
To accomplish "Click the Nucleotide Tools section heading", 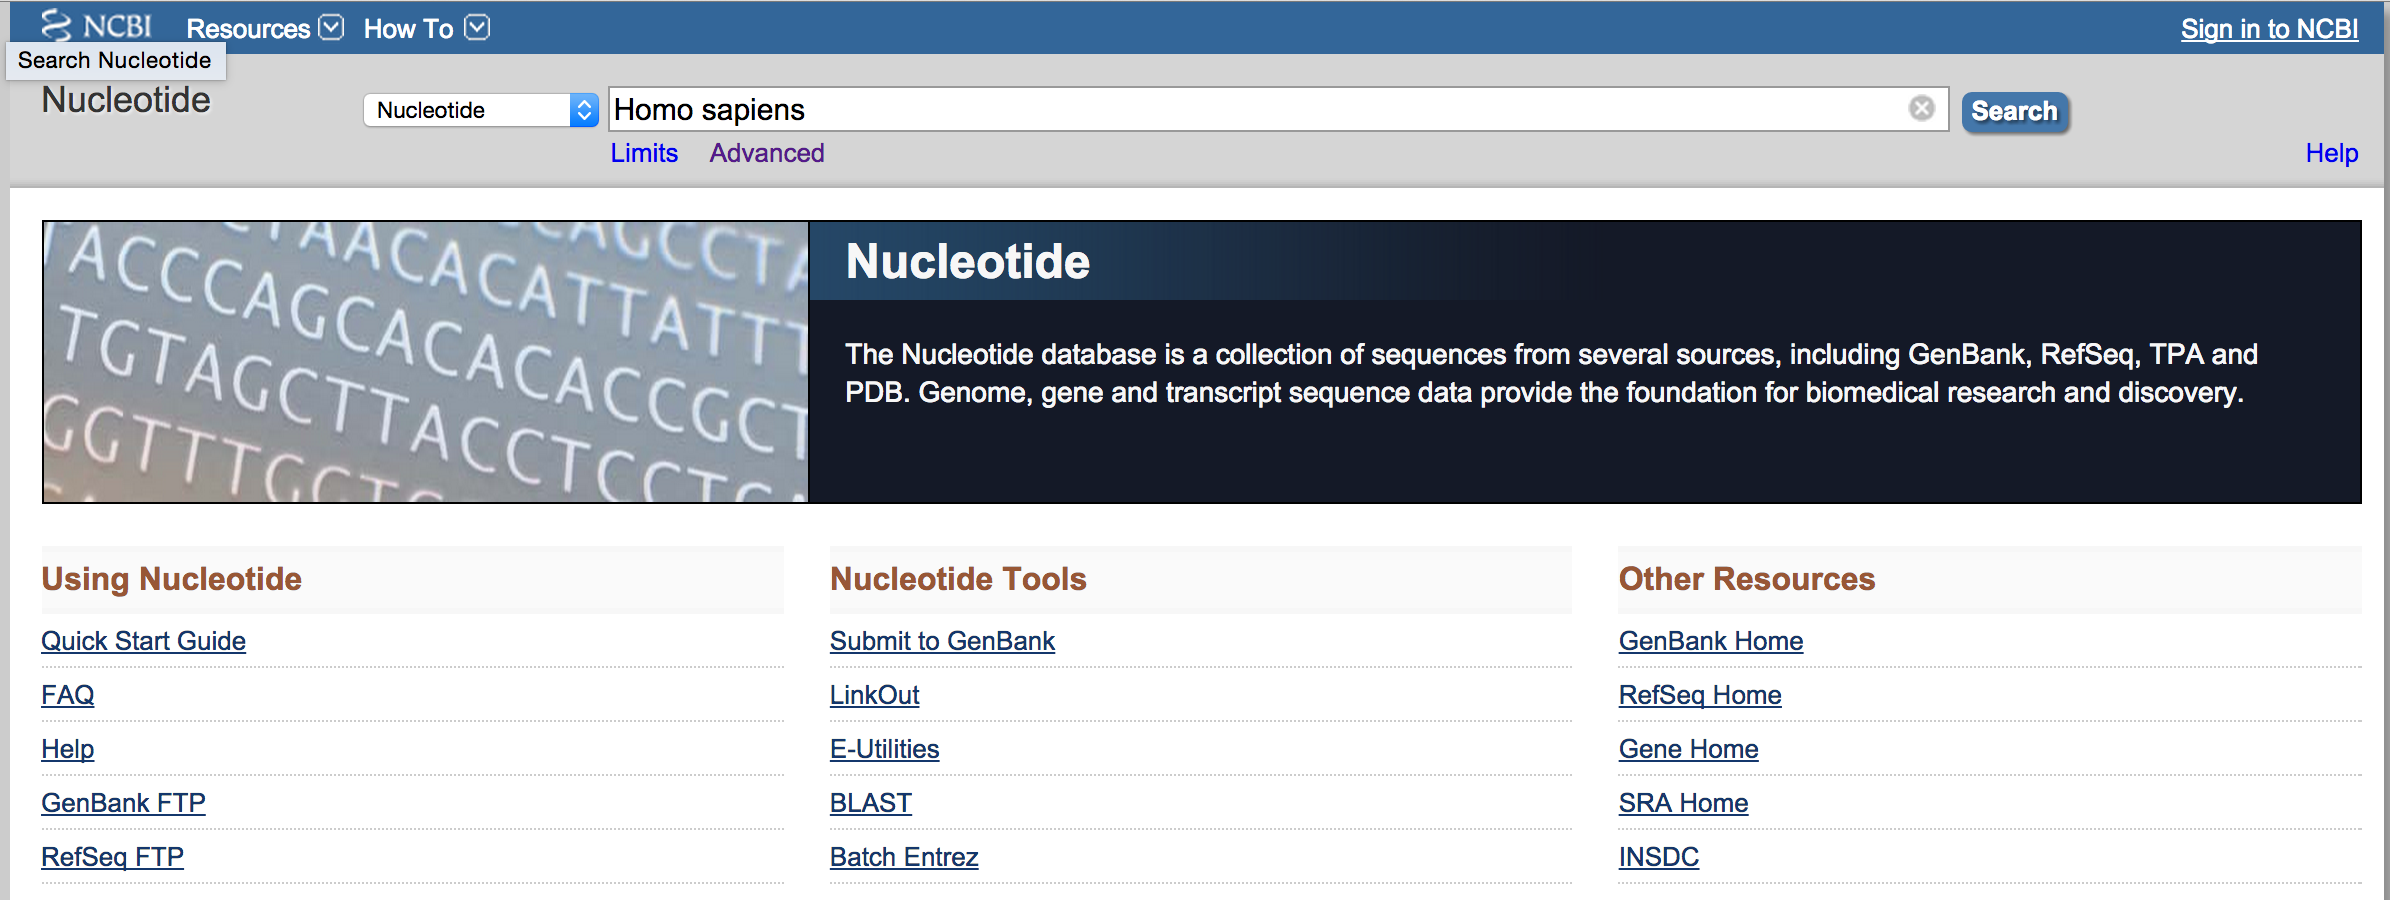I will [958, 579].
